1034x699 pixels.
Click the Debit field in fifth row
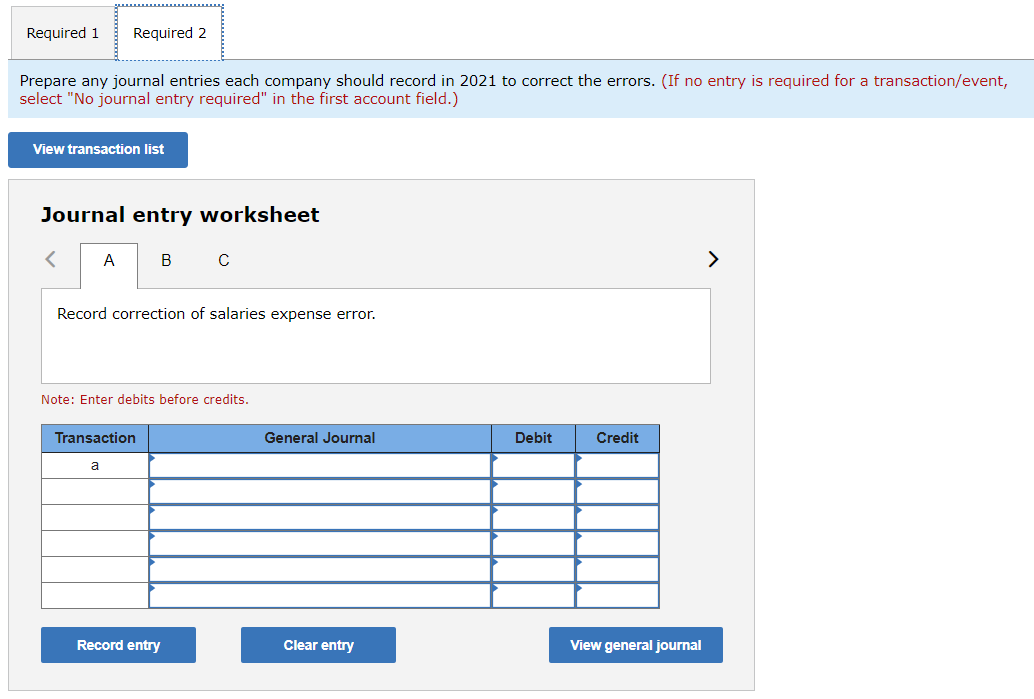(x=533, y=570)
